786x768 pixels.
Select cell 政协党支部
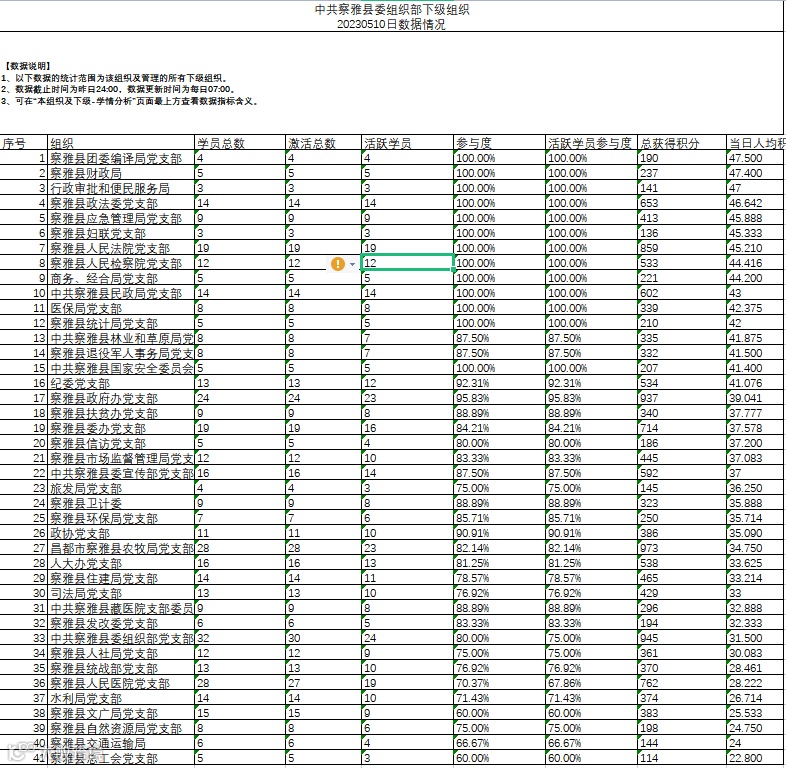pyautogui.click(x=121, y=533)
